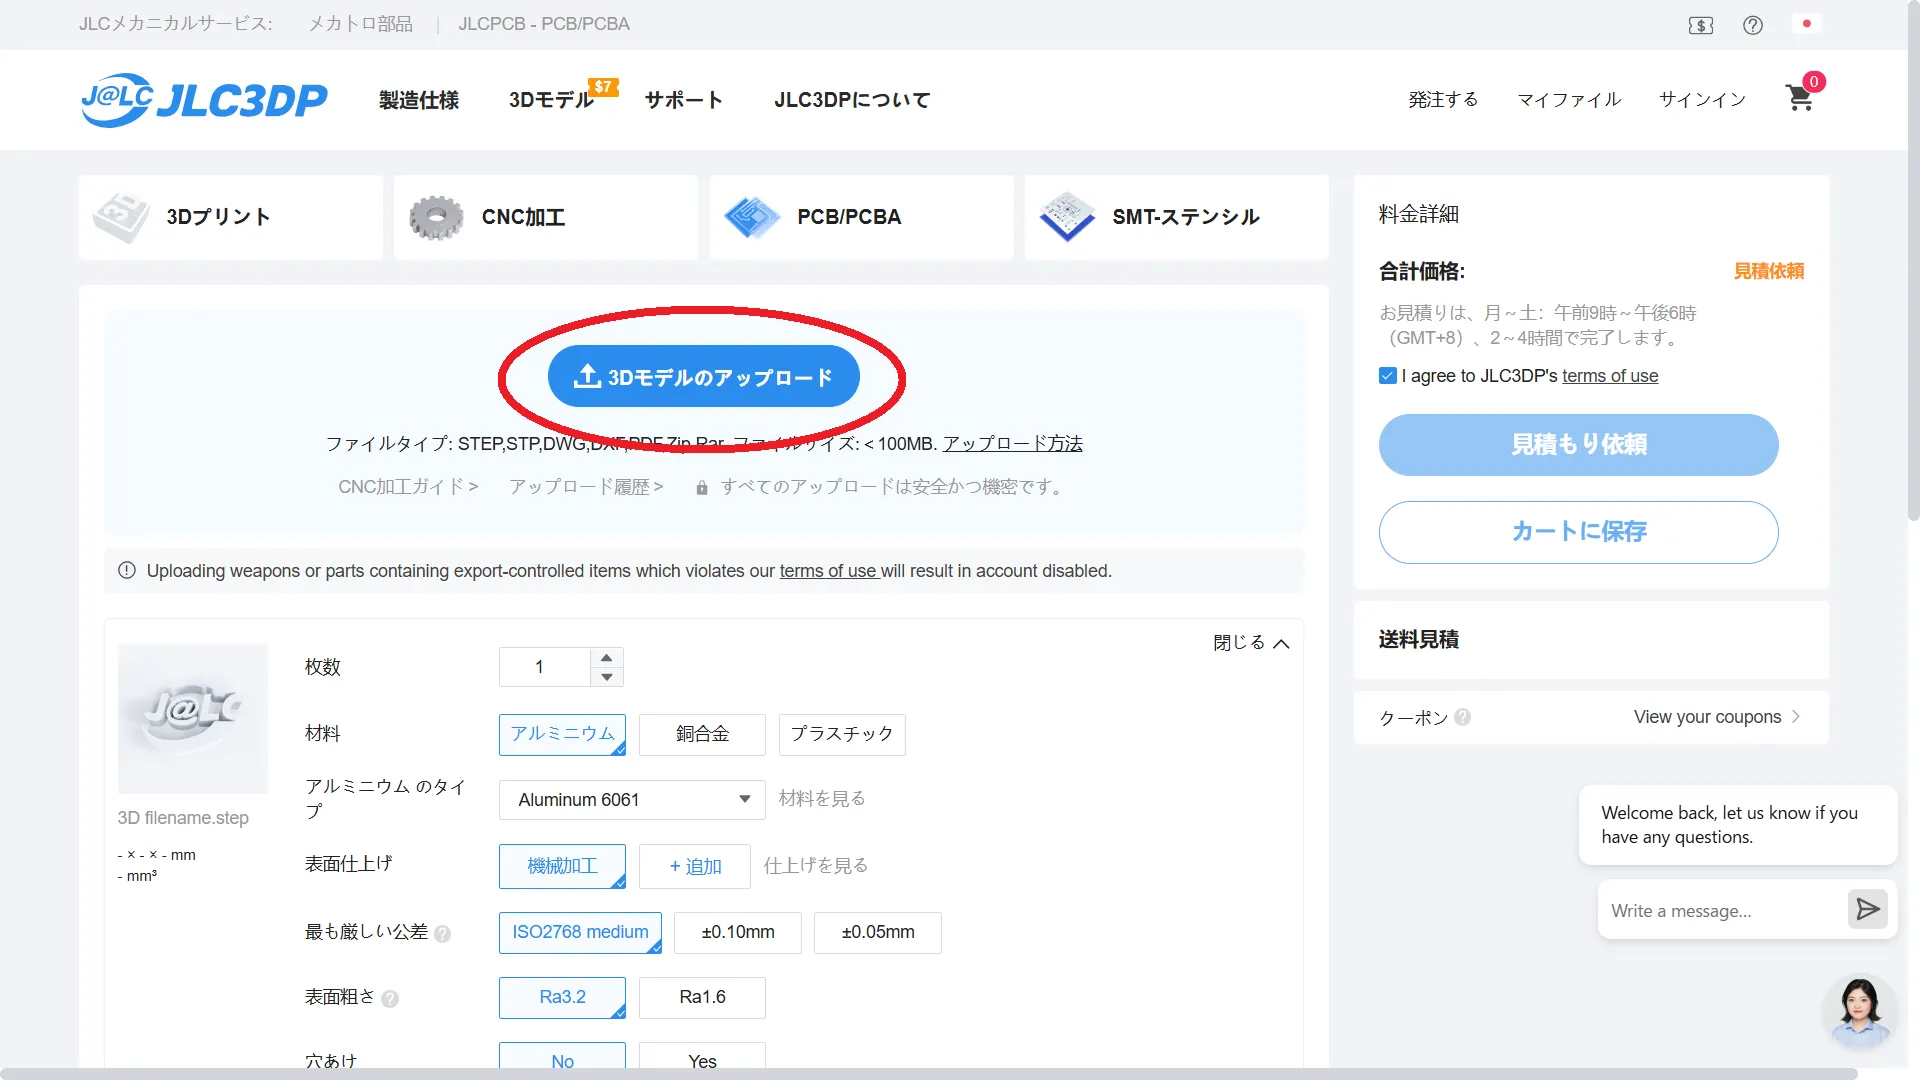Select Ra1.6 surface roughness

702,997
